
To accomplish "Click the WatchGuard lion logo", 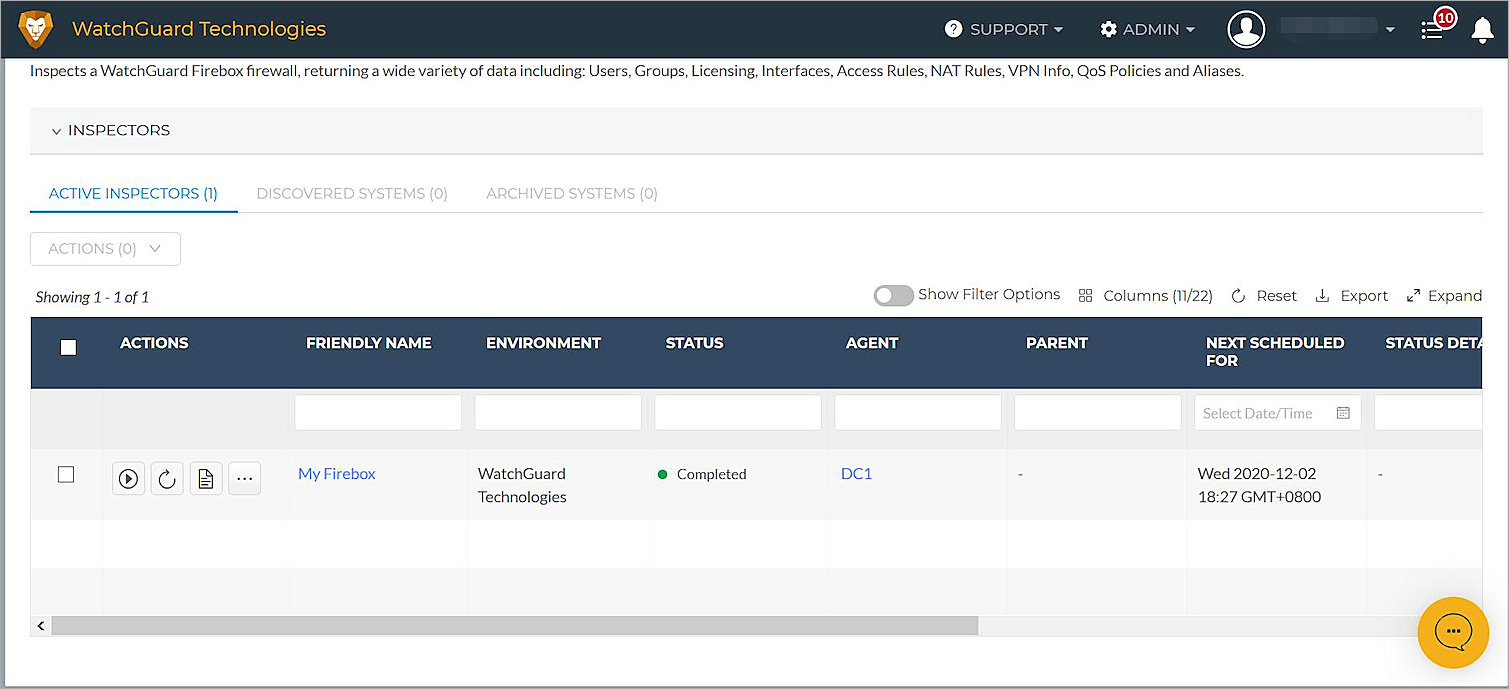I will 36,29.
